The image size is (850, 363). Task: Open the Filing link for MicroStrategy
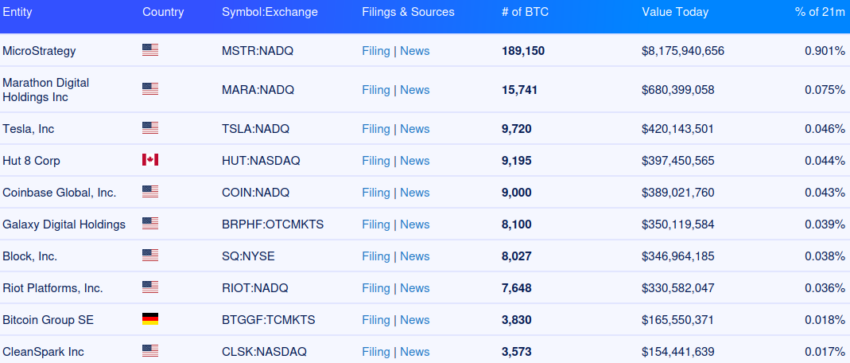376,51
